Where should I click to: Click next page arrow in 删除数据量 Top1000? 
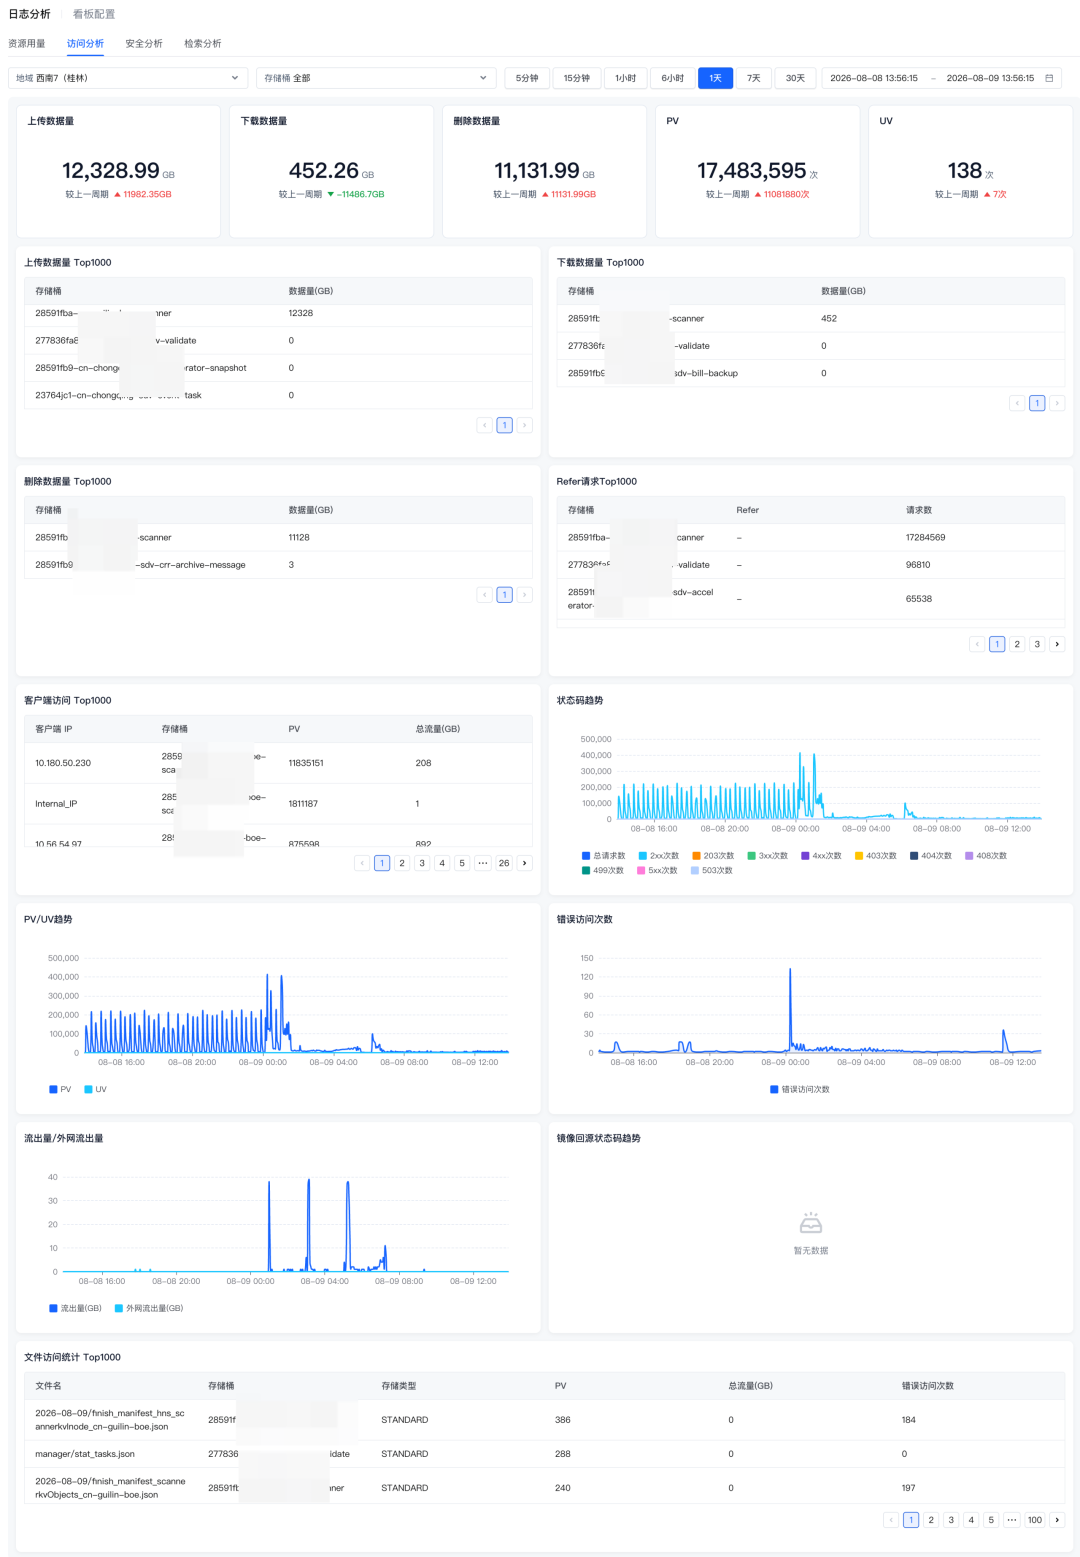(524, 595)
